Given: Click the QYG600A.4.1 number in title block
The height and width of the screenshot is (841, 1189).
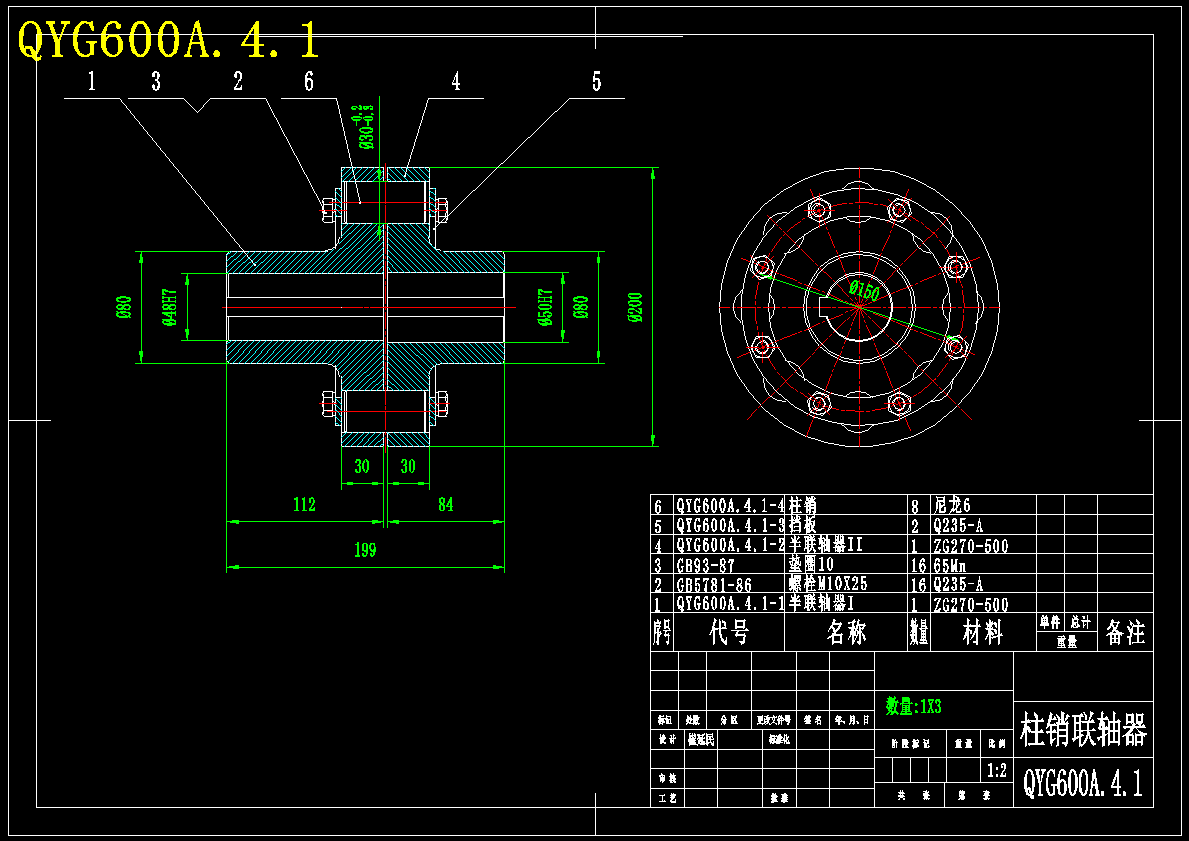Looking at the screenshot, I should [1084, 782].
